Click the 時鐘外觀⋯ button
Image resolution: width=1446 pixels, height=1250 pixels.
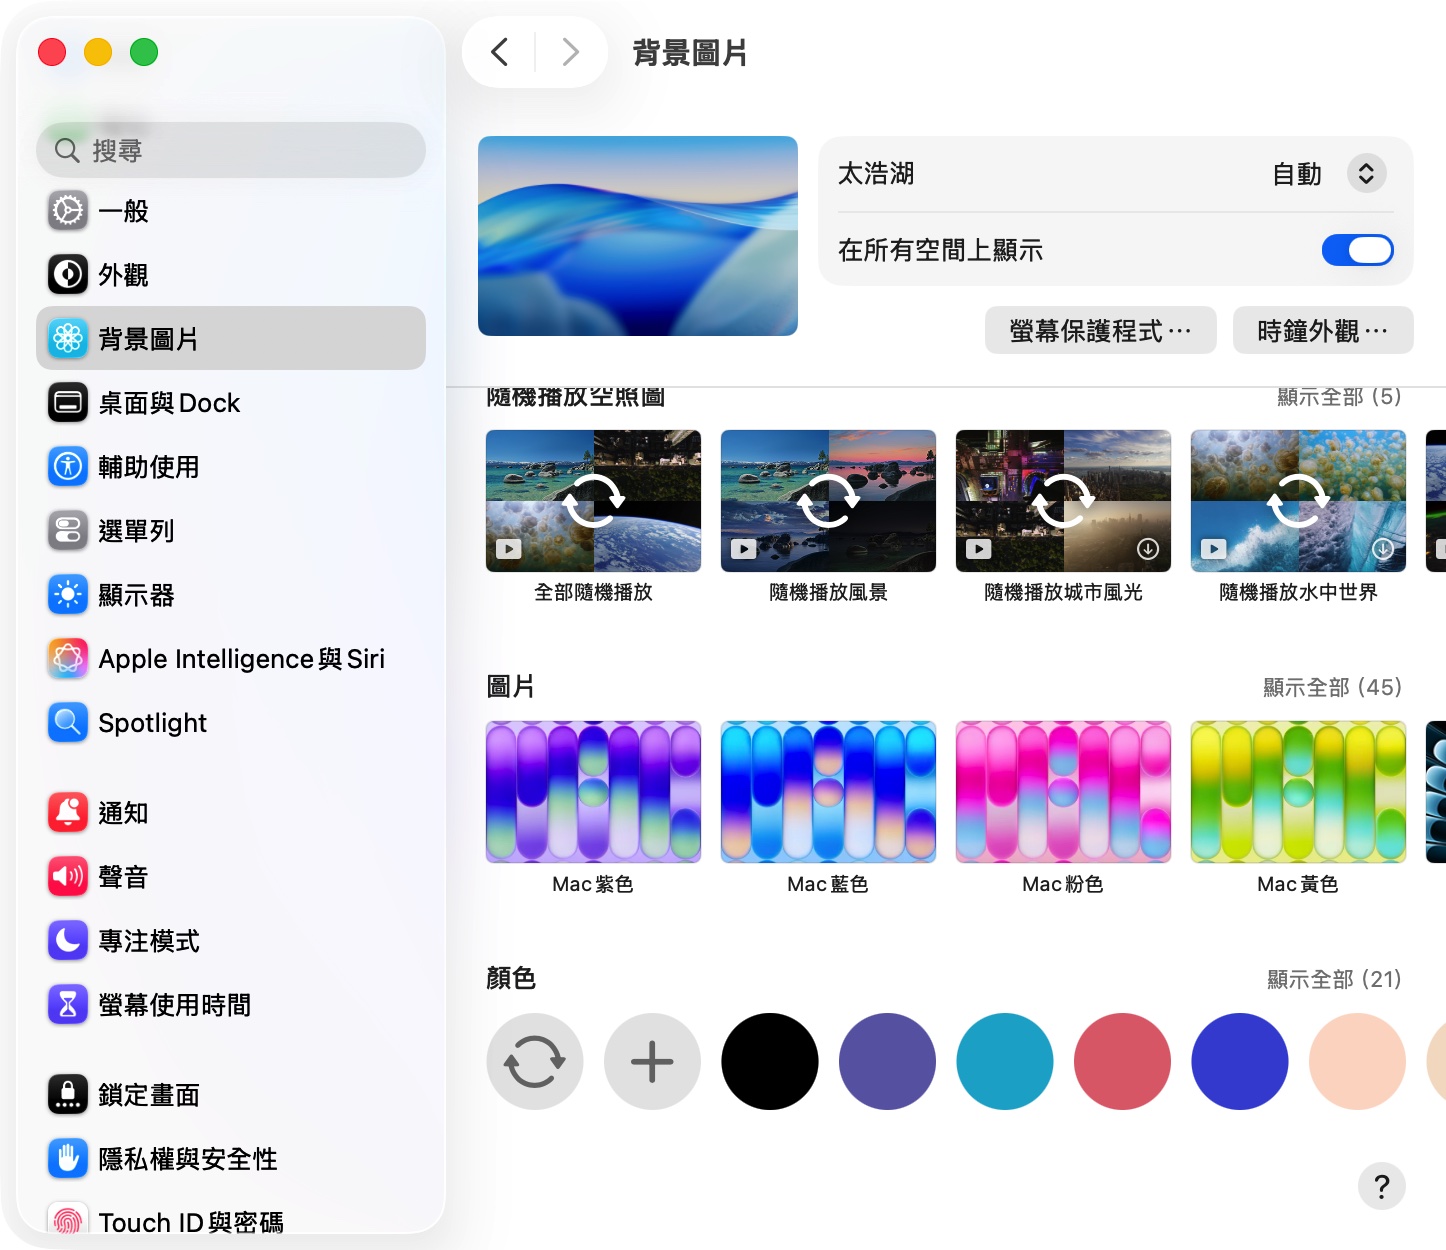pos(1323,330)
